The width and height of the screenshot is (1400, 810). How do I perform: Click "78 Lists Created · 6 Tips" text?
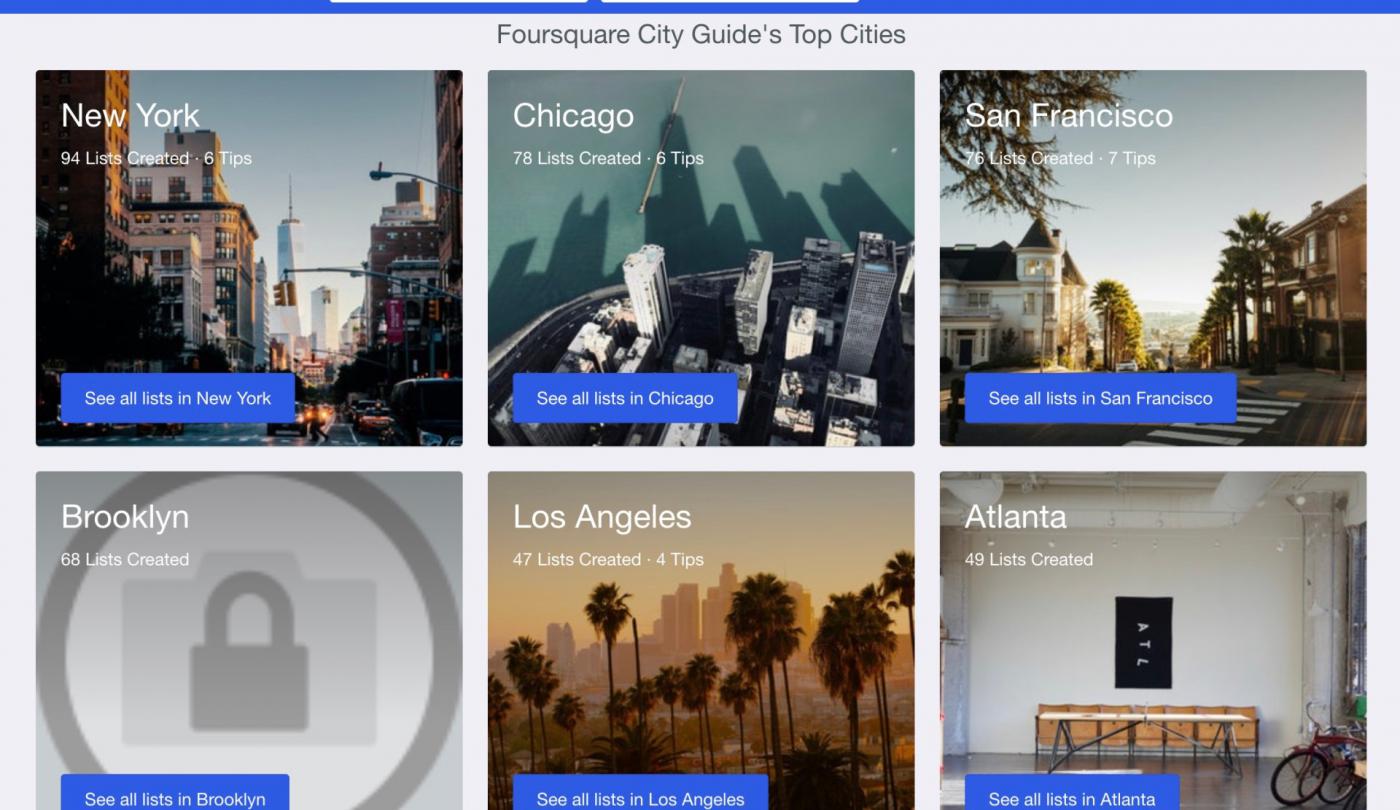(608, 158)
